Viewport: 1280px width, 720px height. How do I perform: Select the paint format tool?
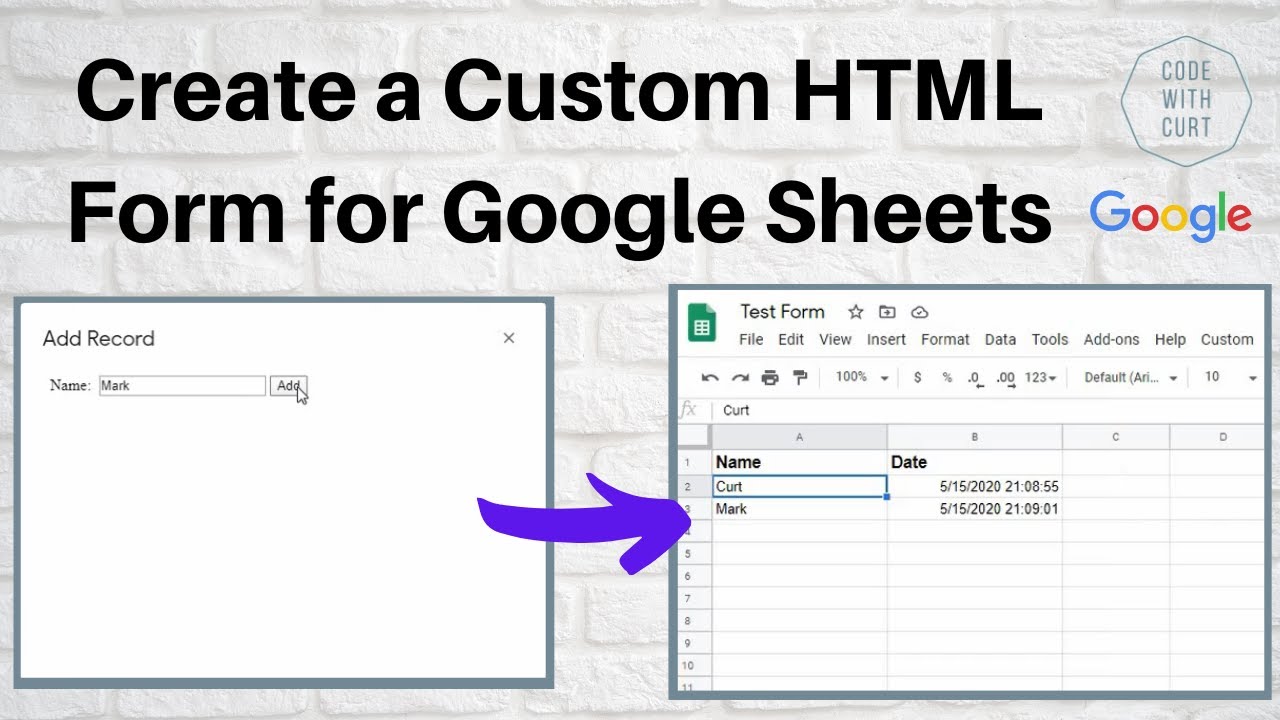tap(800, 377)
